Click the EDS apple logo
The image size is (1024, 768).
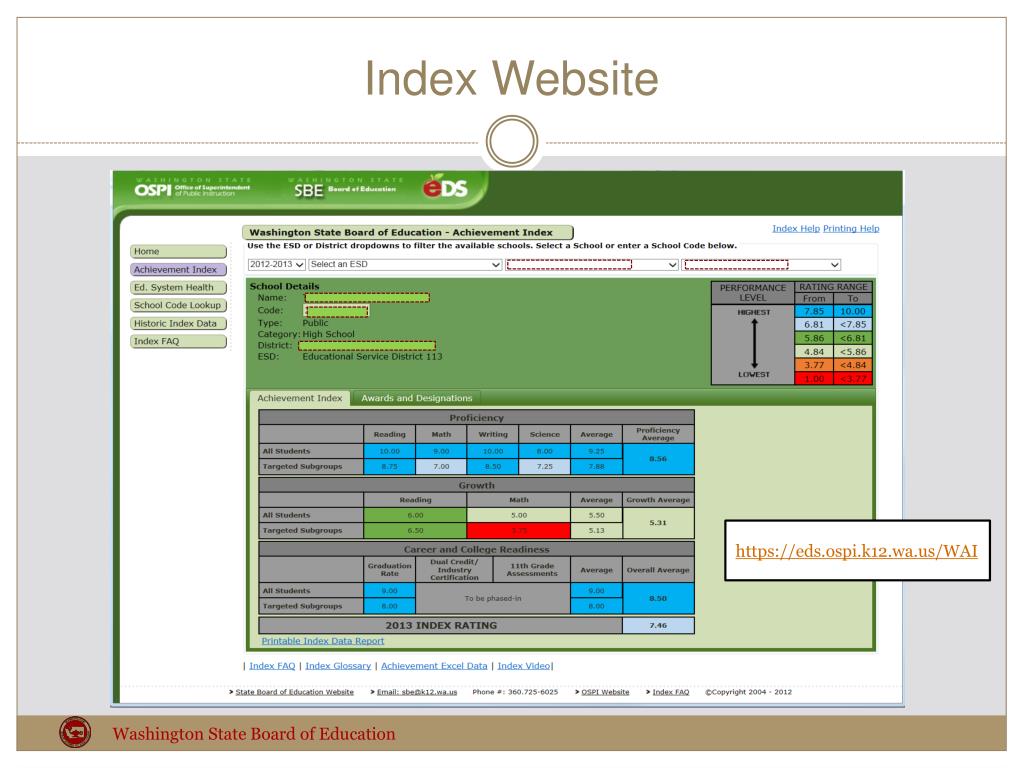click(445, 187)
